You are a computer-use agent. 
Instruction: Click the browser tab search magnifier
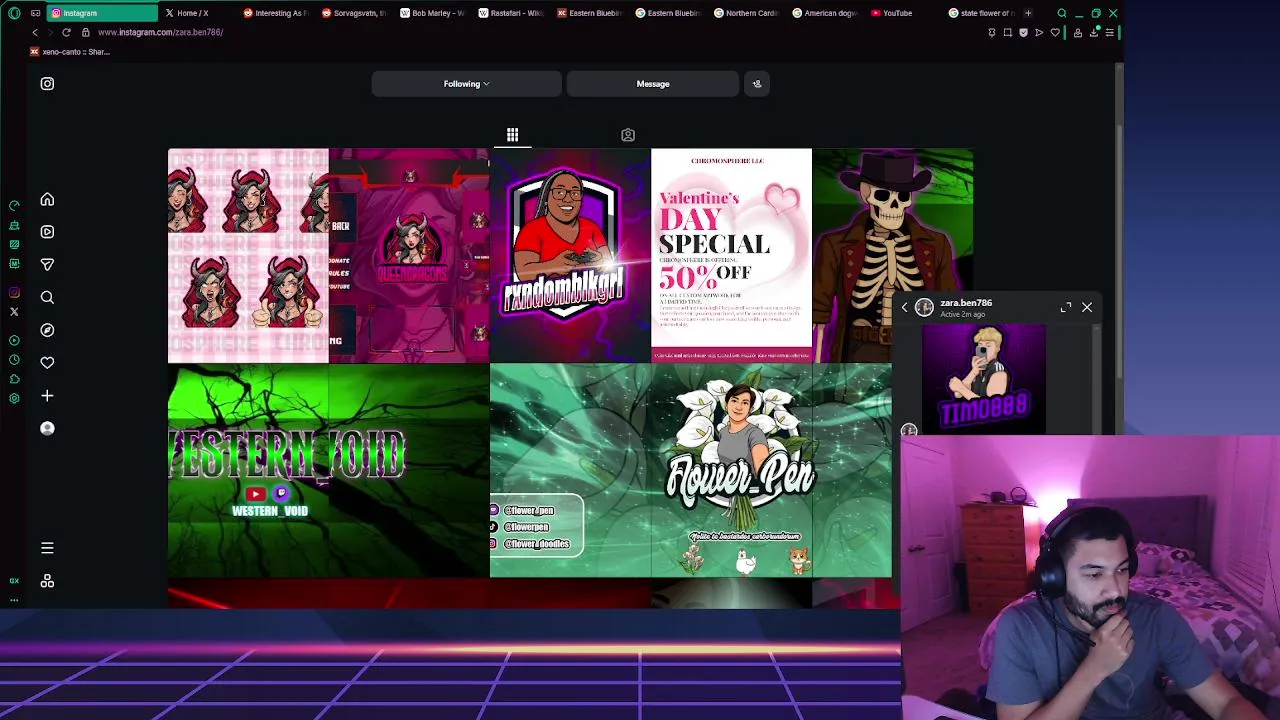(1062, 13)
